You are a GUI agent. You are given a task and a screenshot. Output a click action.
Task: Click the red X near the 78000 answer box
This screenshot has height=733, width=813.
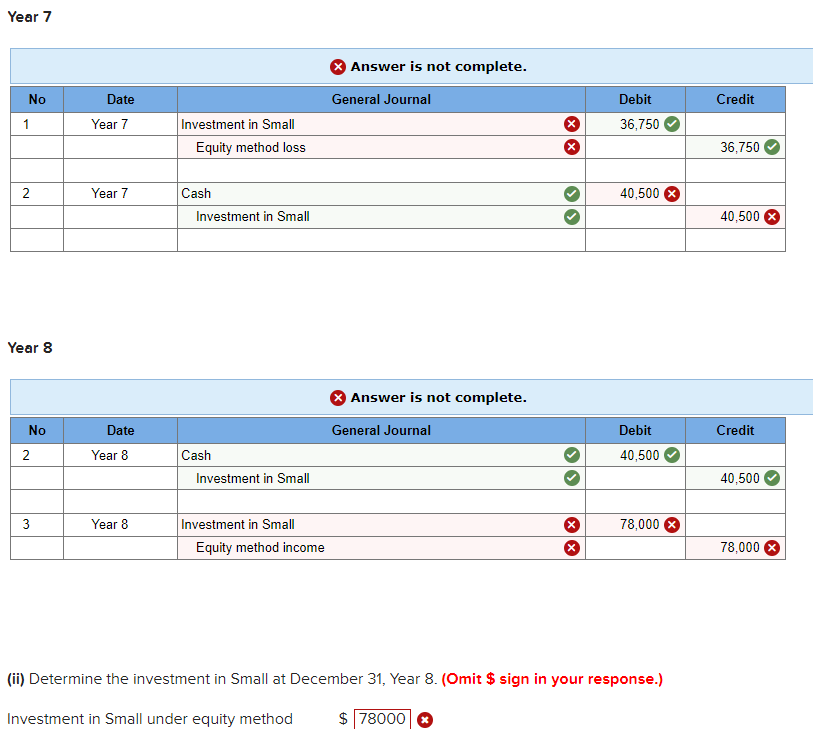click(x=425, y=719)
